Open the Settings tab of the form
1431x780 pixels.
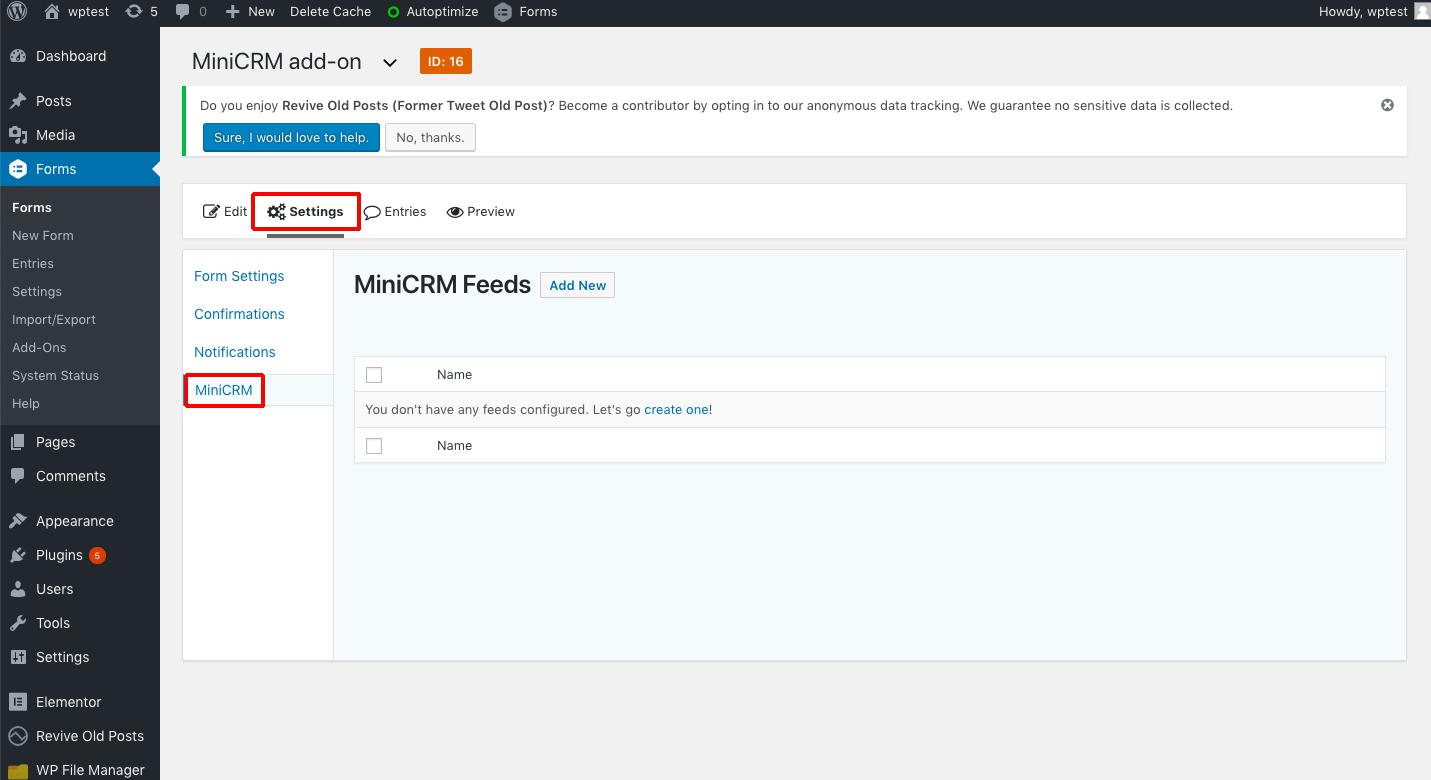pos(305,211)
